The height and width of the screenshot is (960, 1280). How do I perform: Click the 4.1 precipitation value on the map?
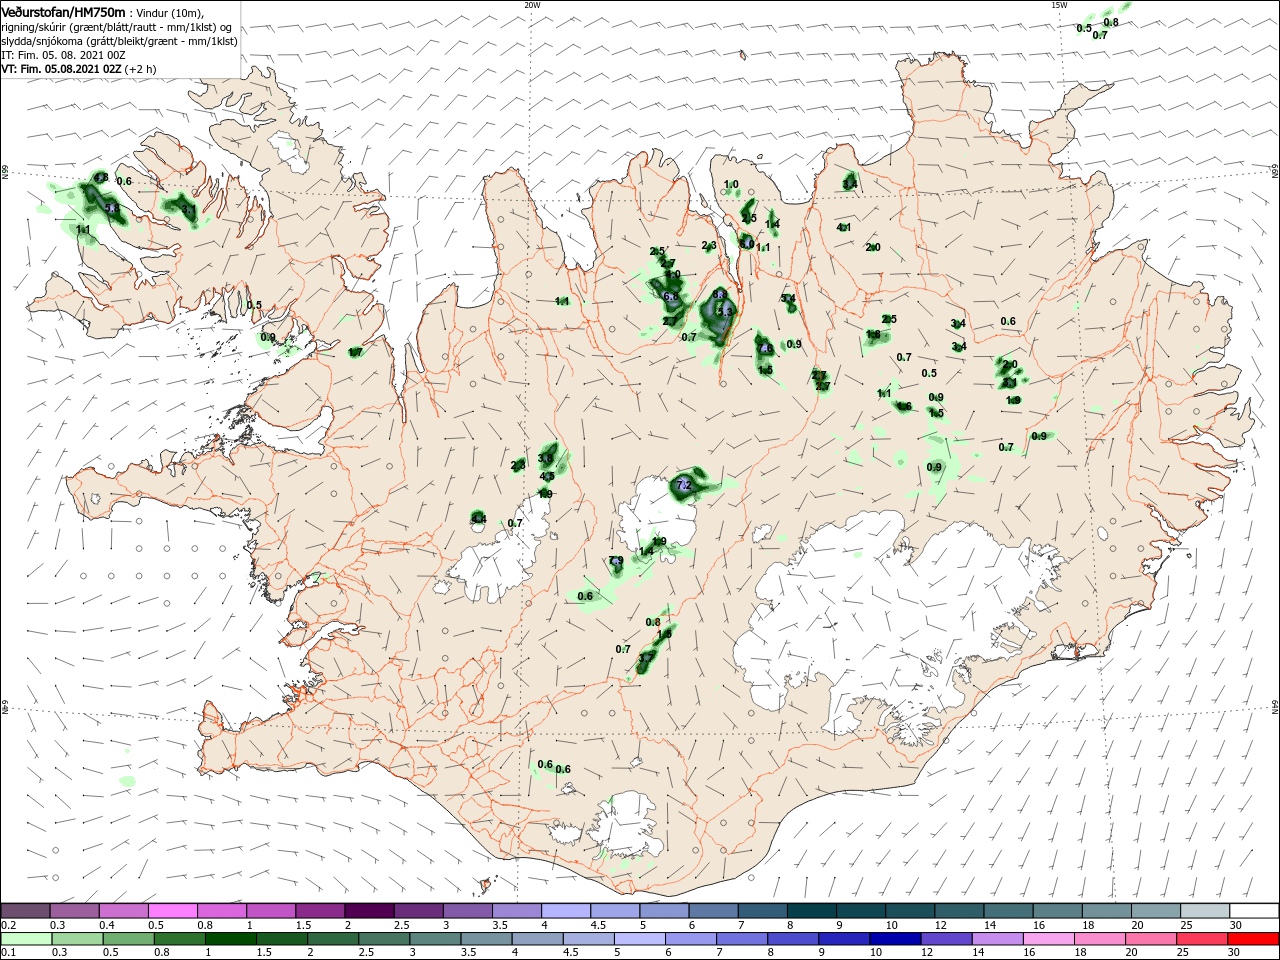click(843, 227)
